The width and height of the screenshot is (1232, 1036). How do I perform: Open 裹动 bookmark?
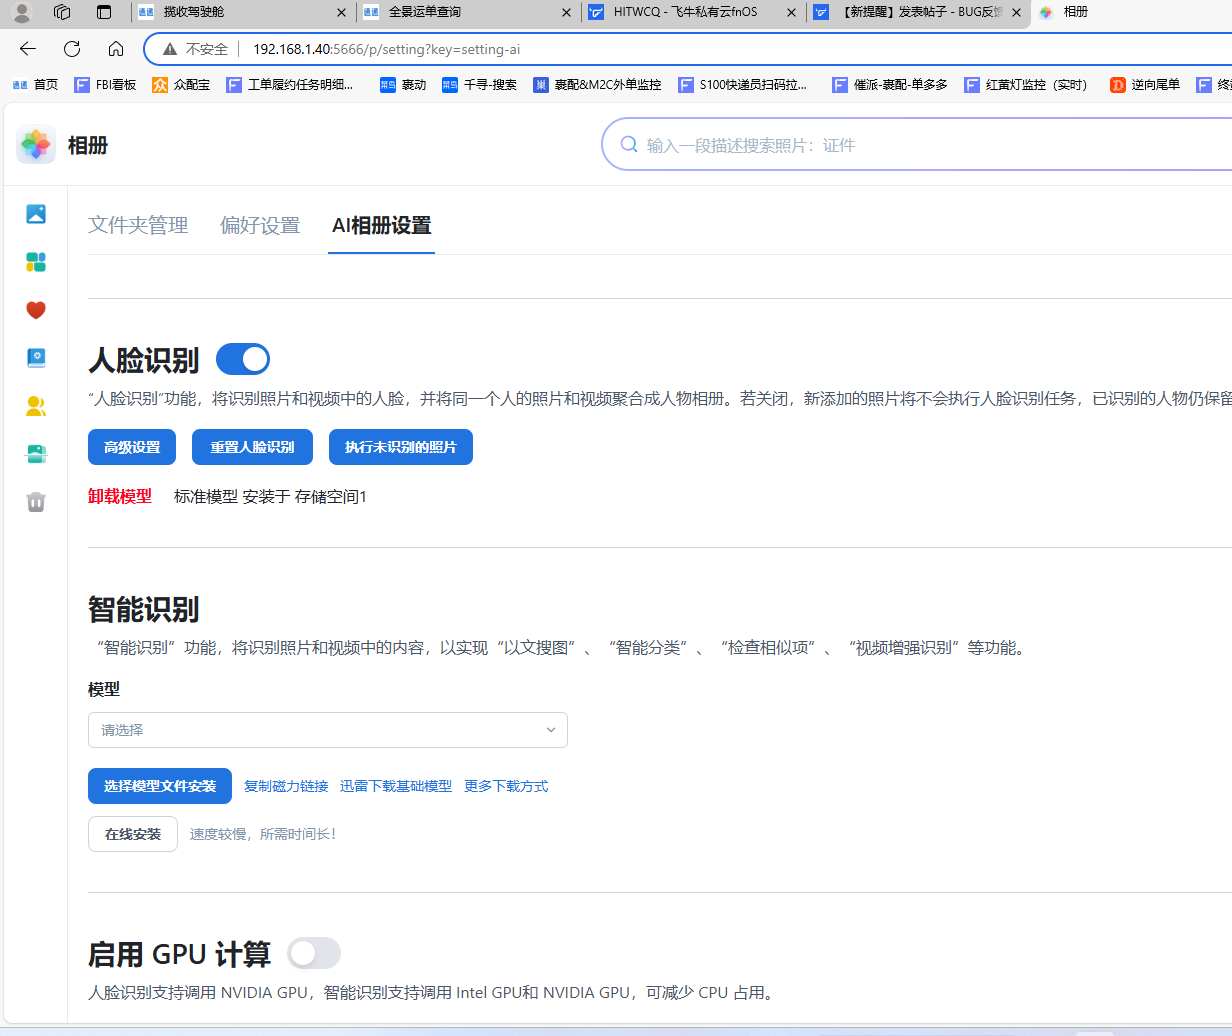[403, 85]
